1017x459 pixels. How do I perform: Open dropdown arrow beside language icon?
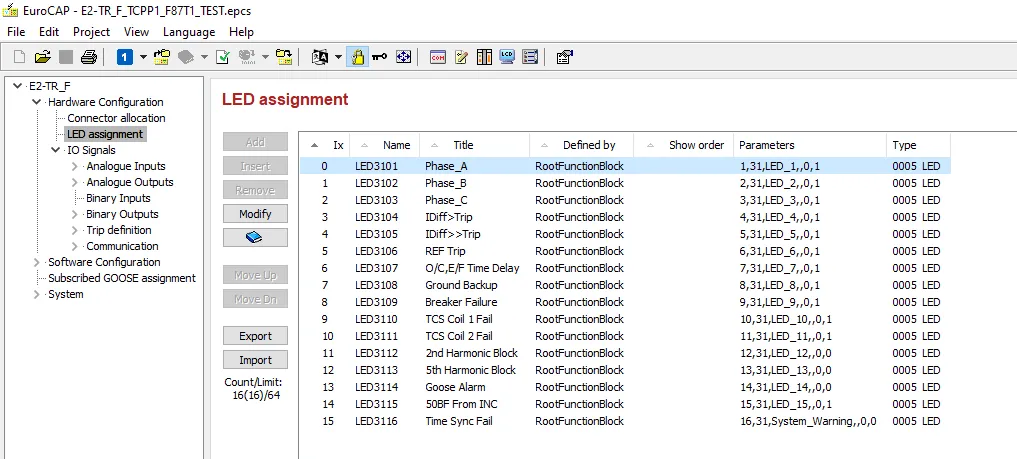coord(338,57)
